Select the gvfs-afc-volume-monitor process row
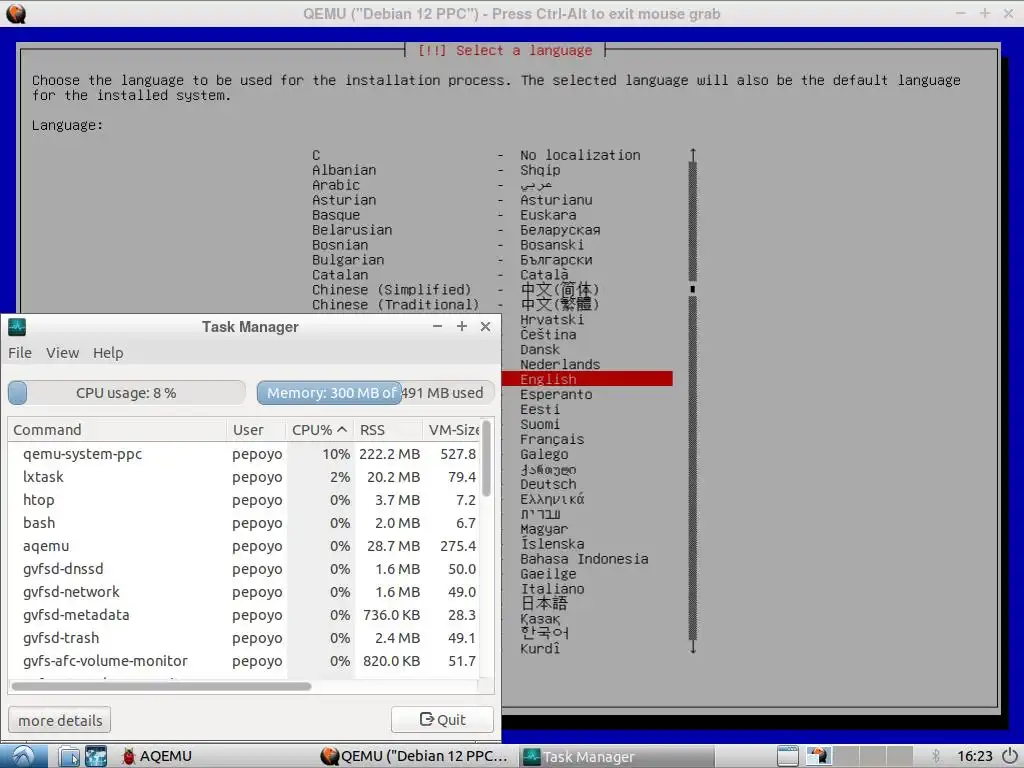This screenshot has height=768, width=1024. point(244,661)
